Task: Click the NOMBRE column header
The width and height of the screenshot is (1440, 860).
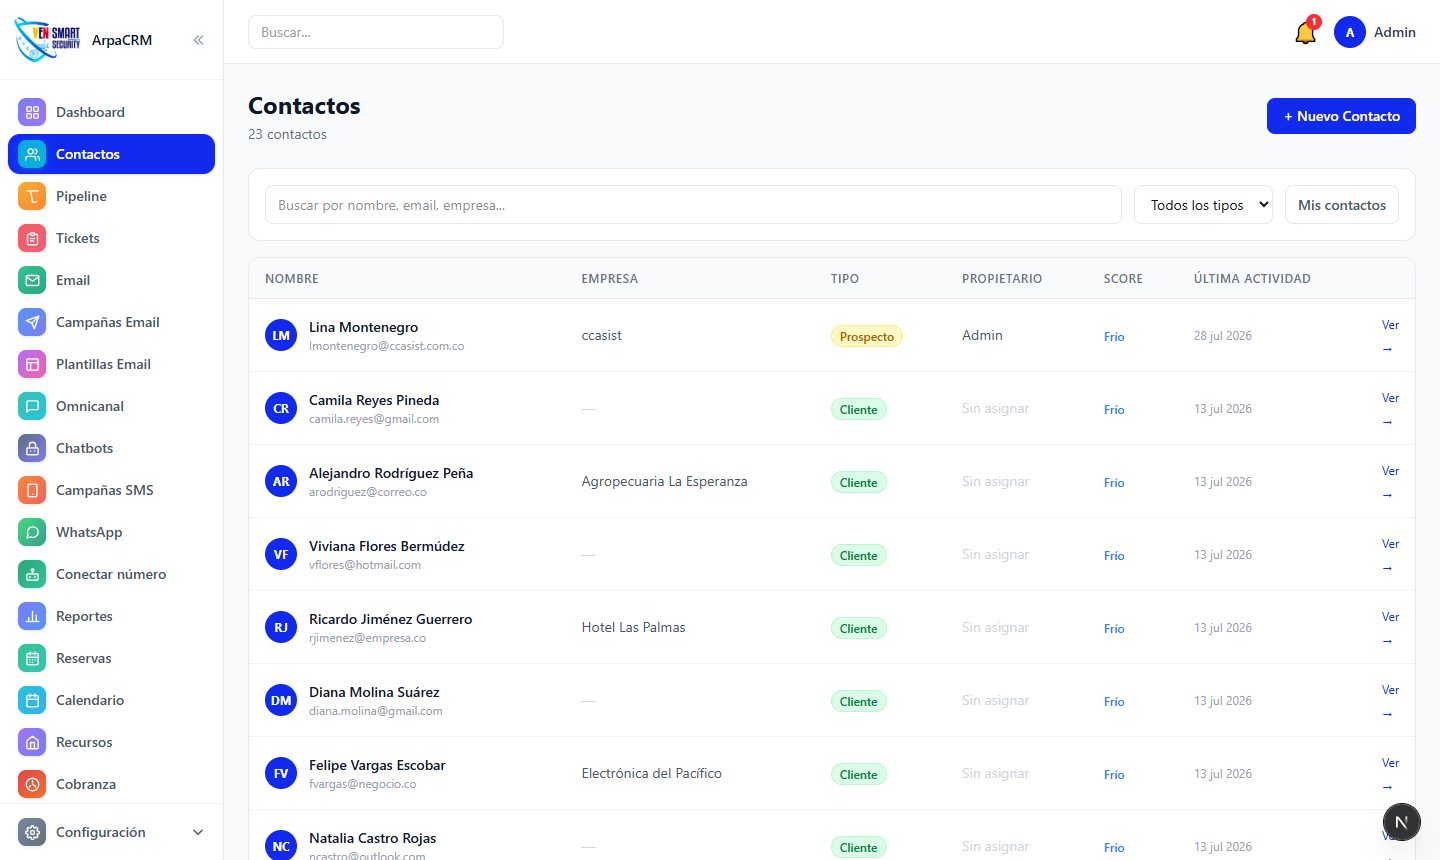Action: click(x=292, y=279)
